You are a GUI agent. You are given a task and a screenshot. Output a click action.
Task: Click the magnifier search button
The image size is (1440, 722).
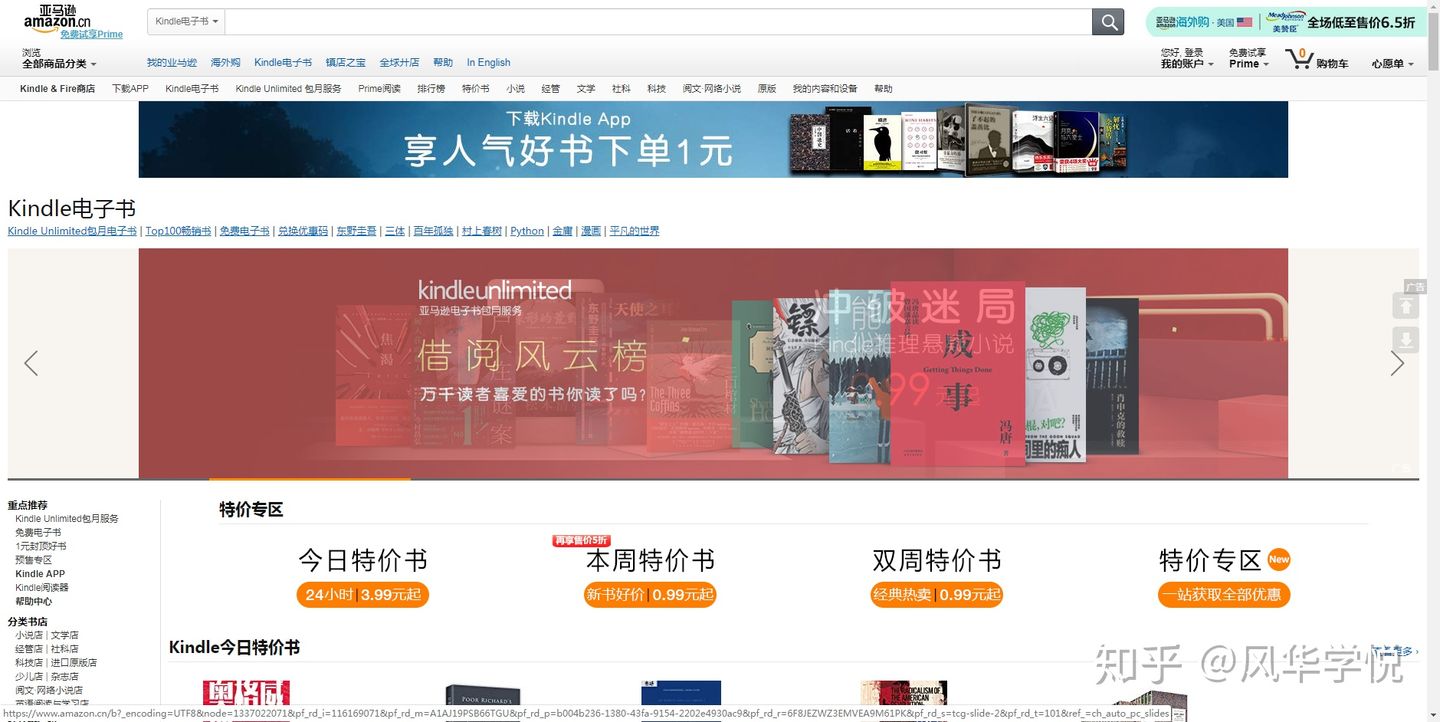click(x=1108, y=21)
